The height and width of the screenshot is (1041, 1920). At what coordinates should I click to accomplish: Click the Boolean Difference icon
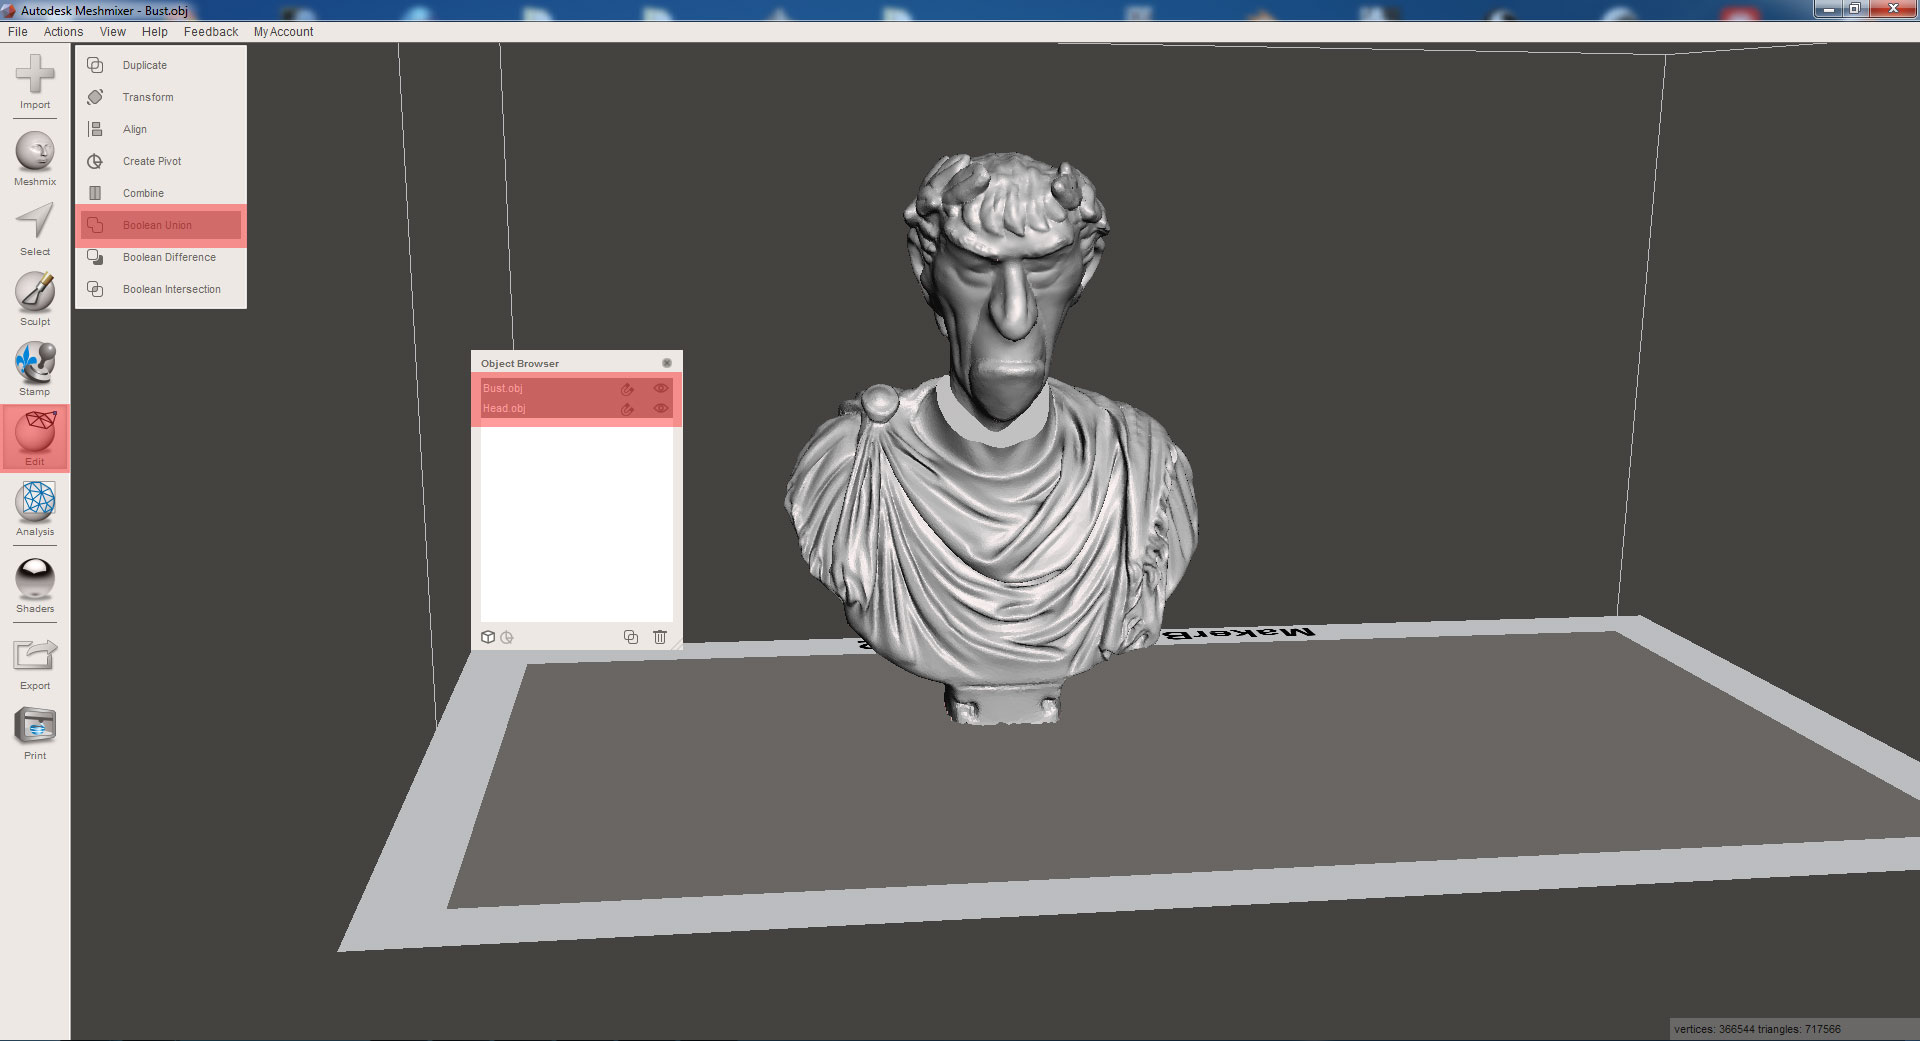pos(95,257)
